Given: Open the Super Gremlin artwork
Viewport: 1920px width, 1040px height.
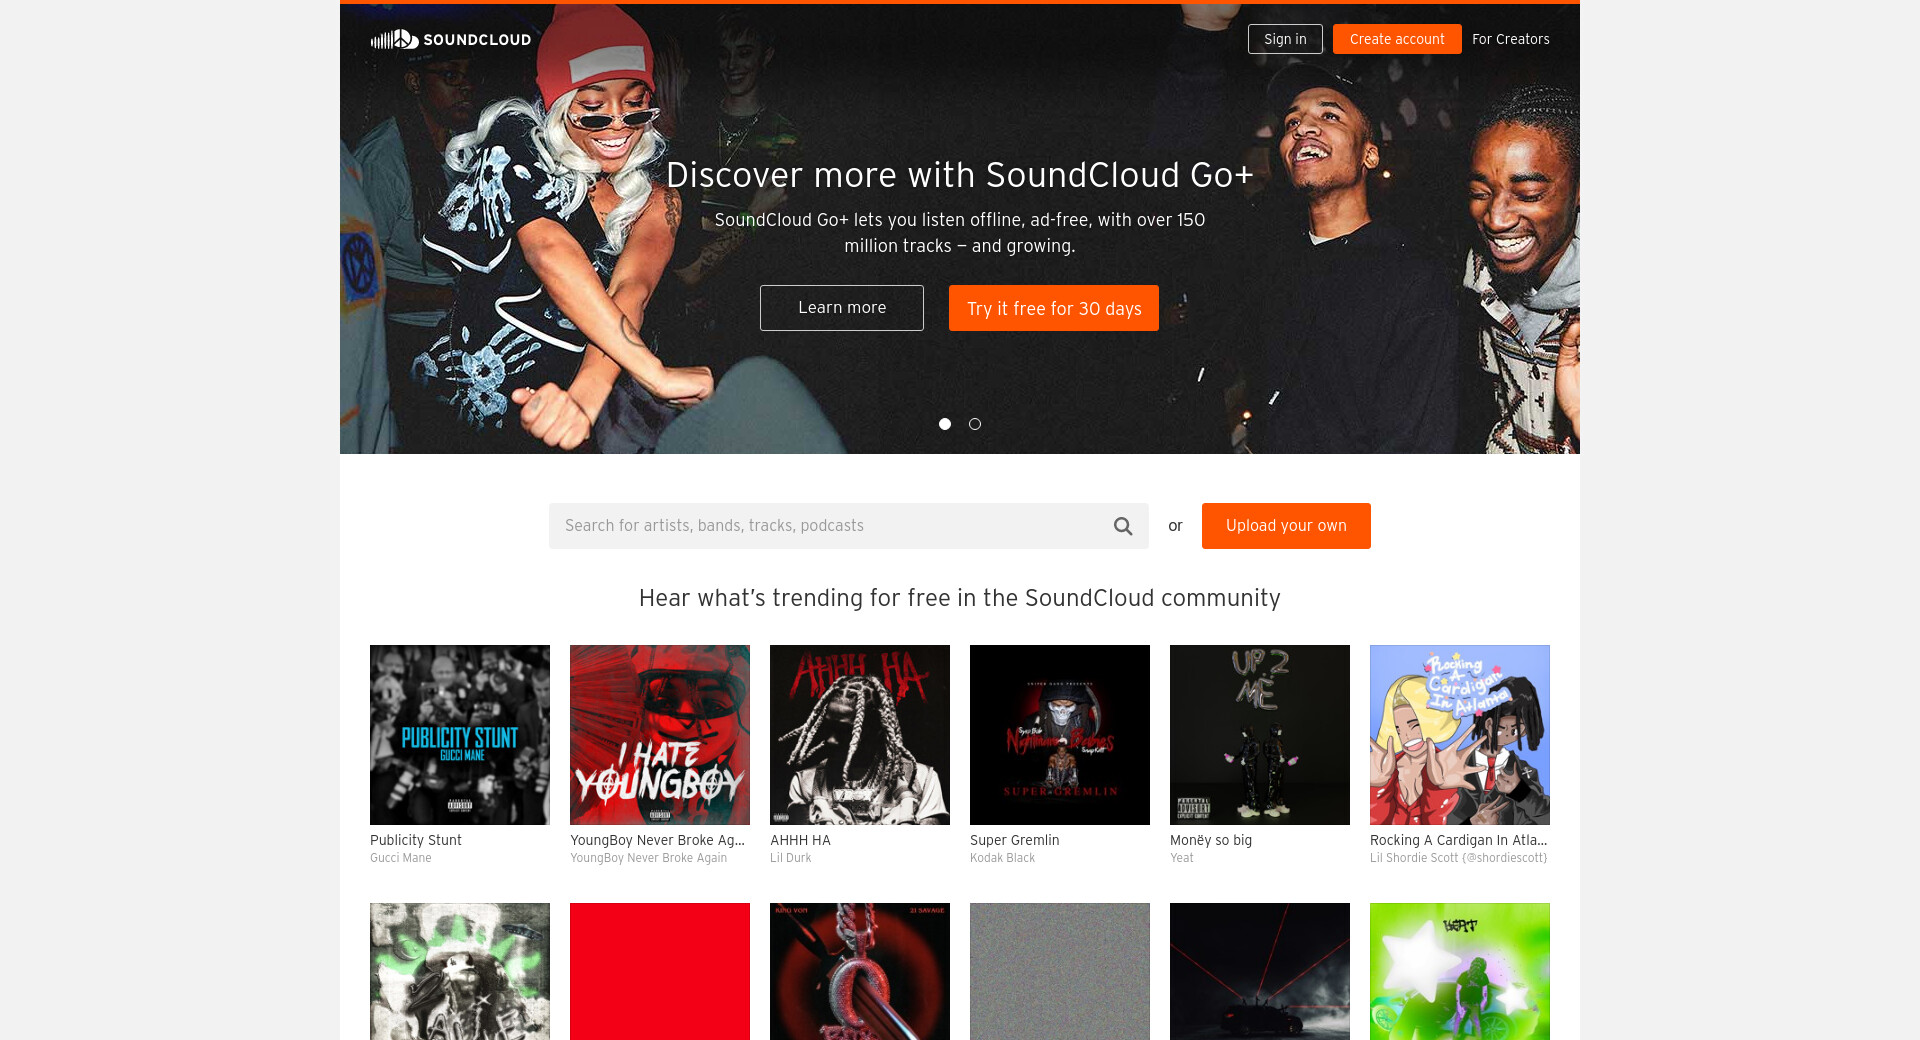Looking at the screenshot, I should point(1060,735).
